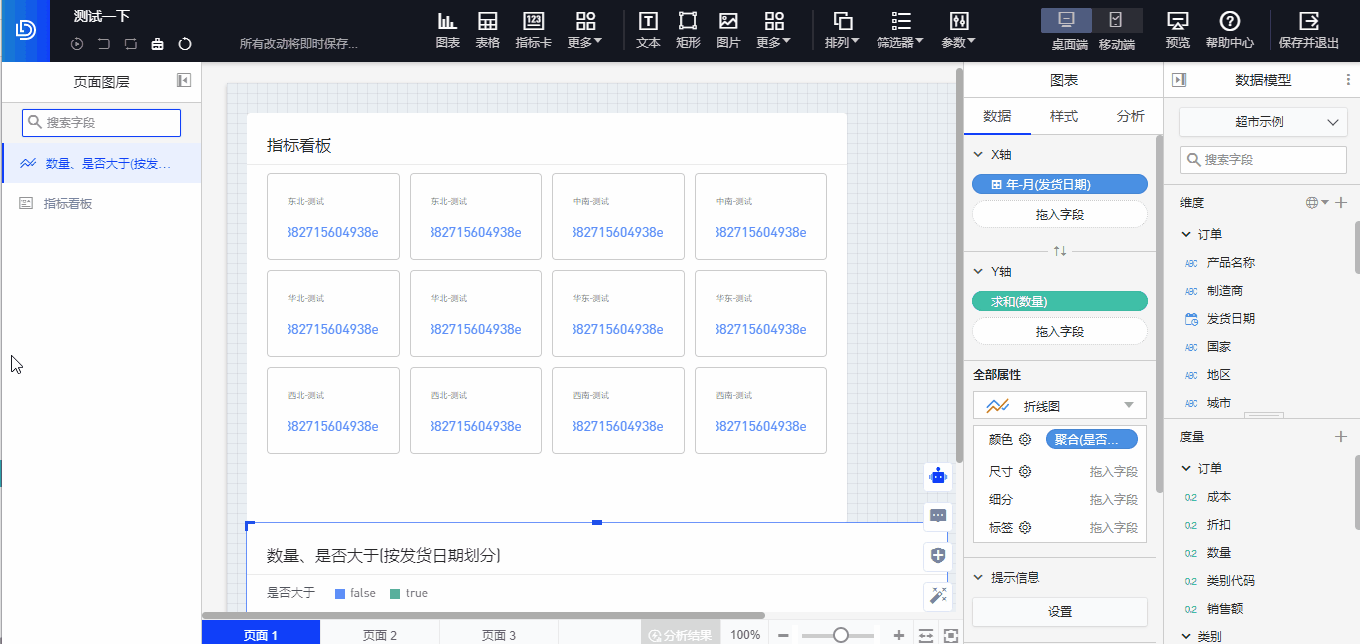
Task: Switch to 桌面端 desktop view
Action: (1068, 29)
